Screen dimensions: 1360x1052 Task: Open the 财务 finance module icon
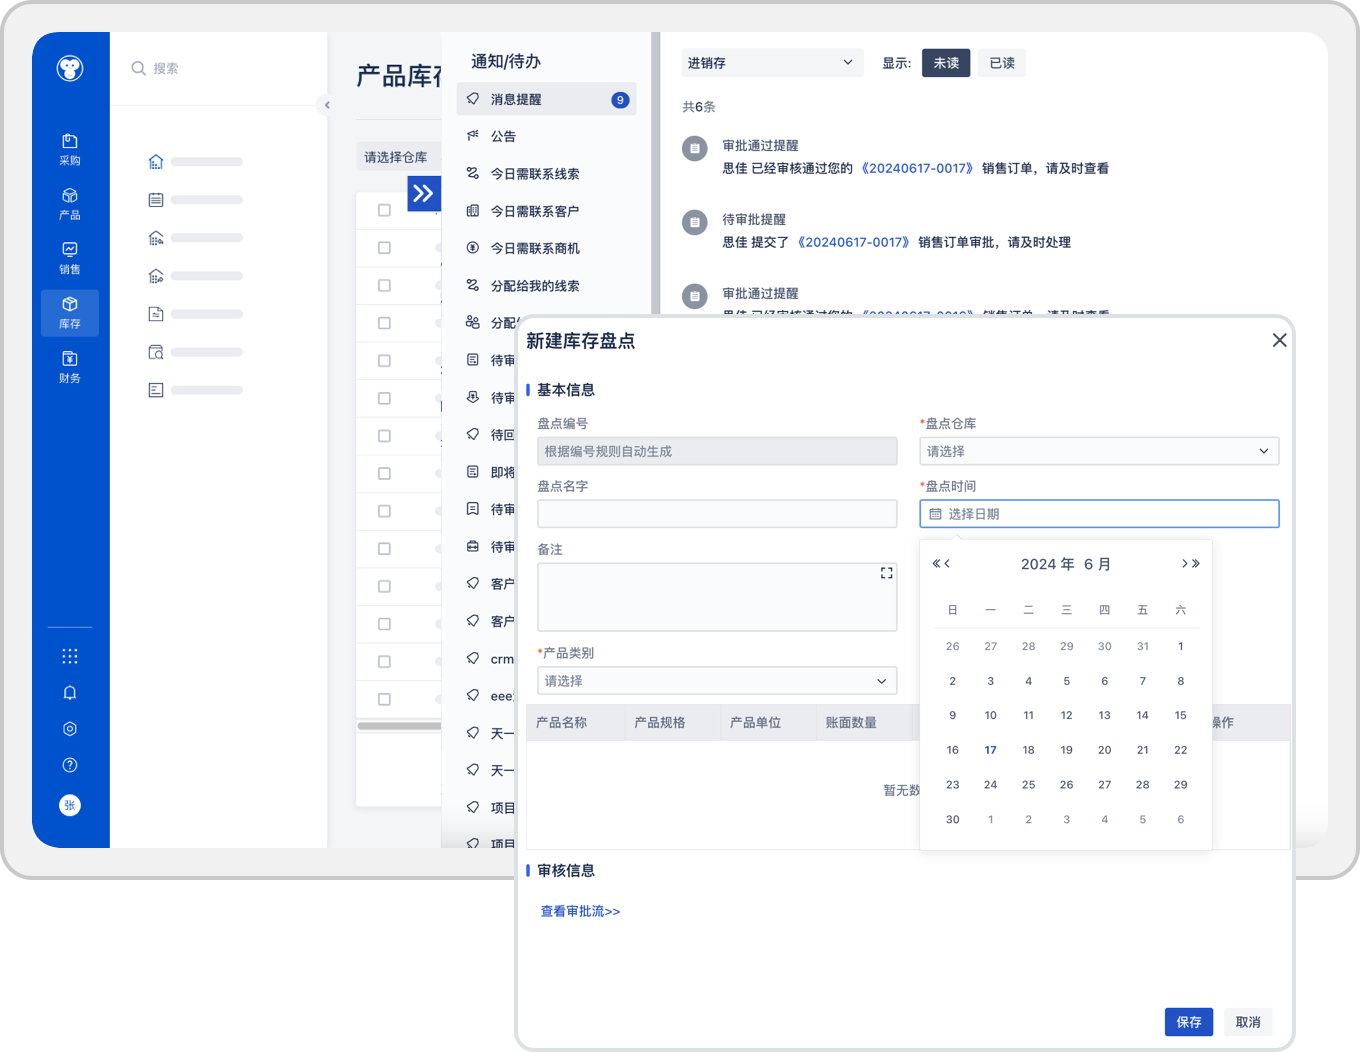(69, 366)
